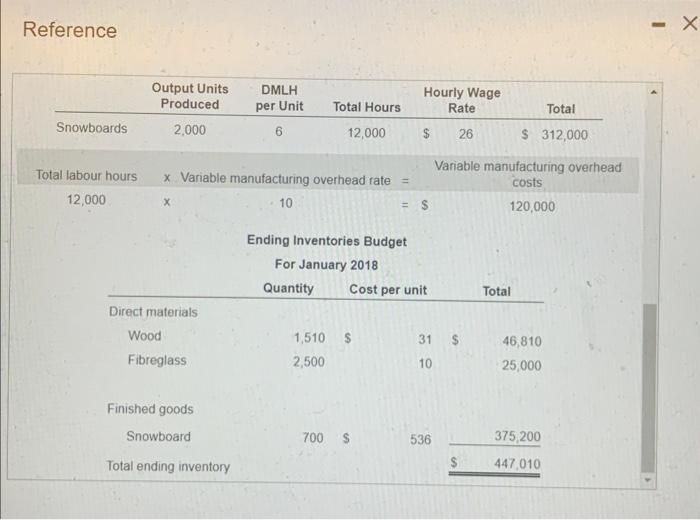Click the Snowboards row label
The width and height of the screenshot is (700, 520).
pos(92,128)
